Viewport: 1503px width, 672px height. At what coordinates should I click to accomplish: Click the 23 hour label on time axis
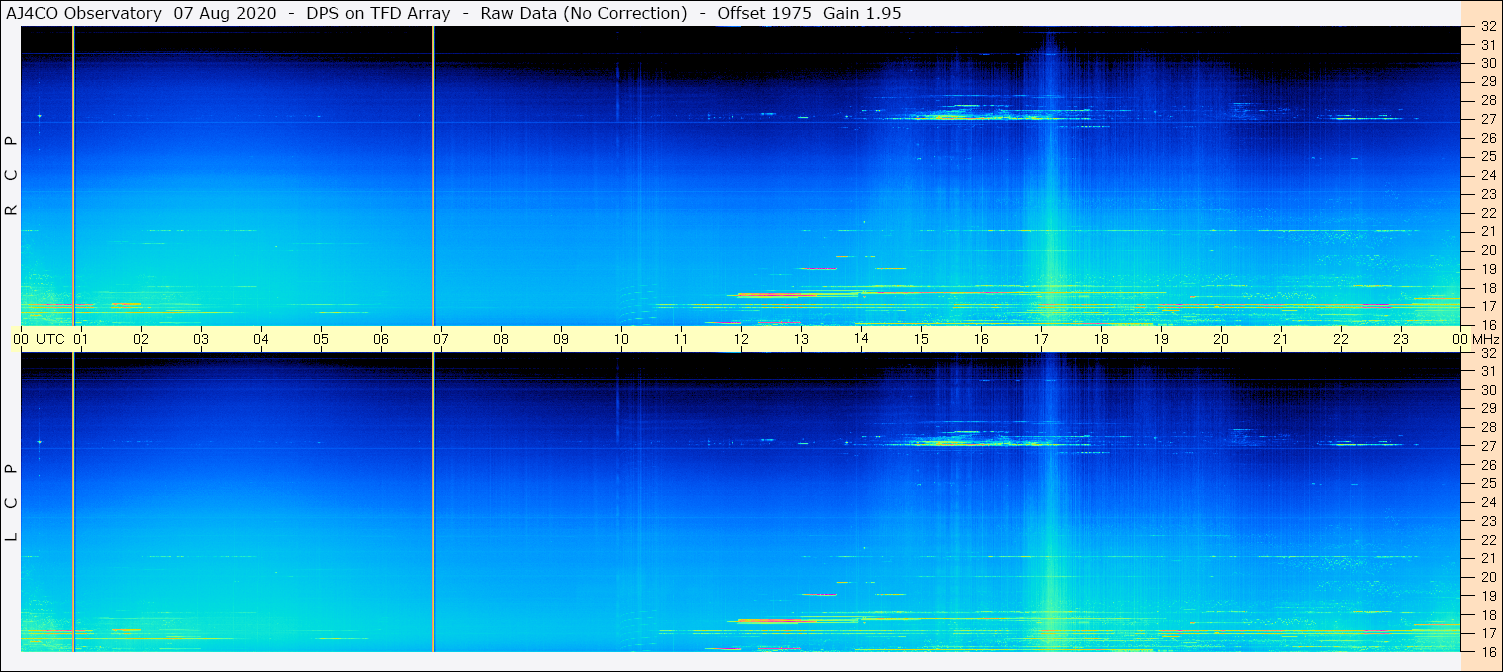(1401, 339)
